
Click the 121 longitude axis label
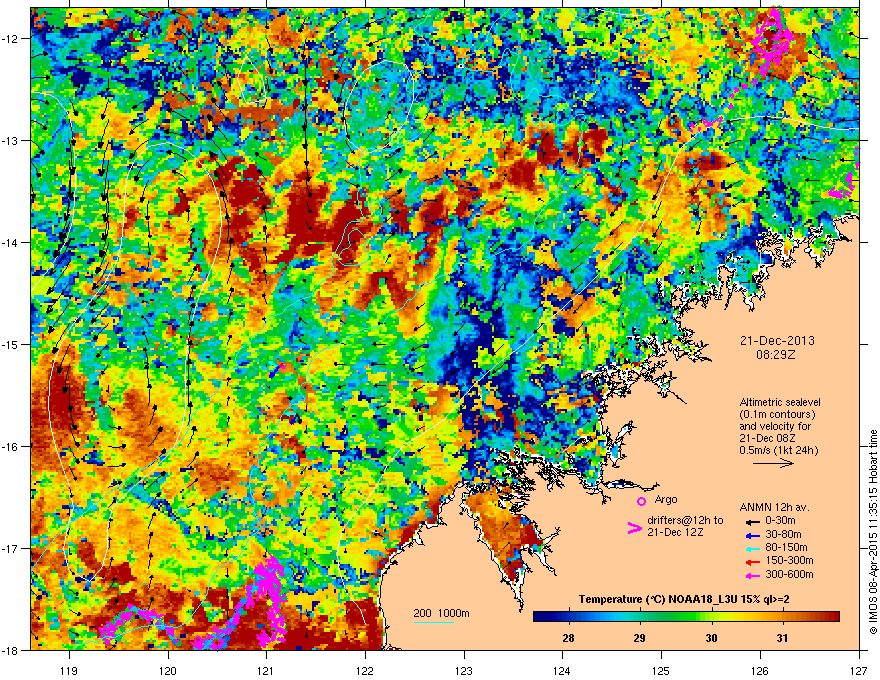pyautogui.click(x=266, y=670)
